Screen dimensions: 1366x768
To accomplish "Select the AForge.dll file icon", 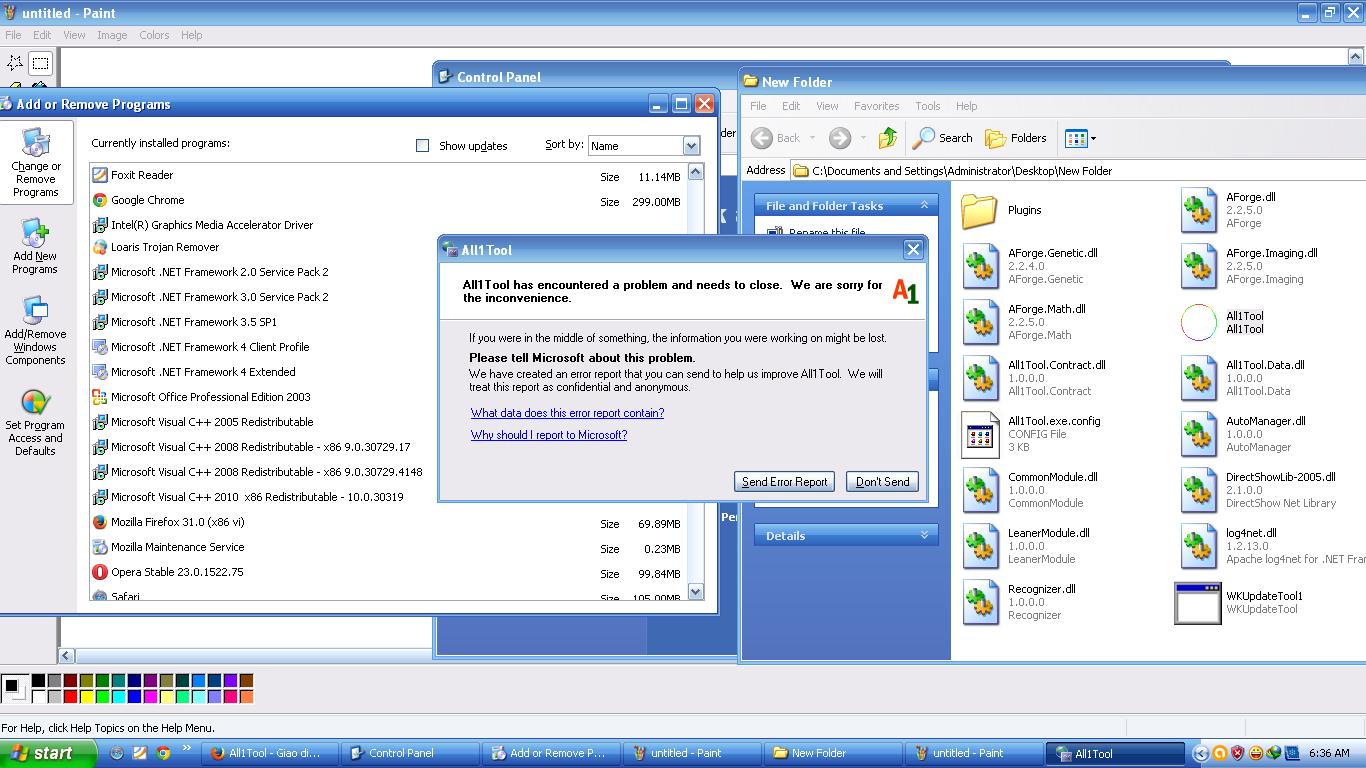I will 1199,210.
